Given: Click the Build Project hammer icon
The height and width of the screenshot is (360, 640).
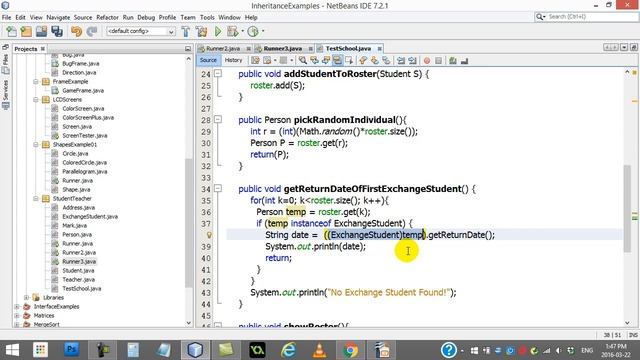Looking at the screenshot, I should [186, 31].
